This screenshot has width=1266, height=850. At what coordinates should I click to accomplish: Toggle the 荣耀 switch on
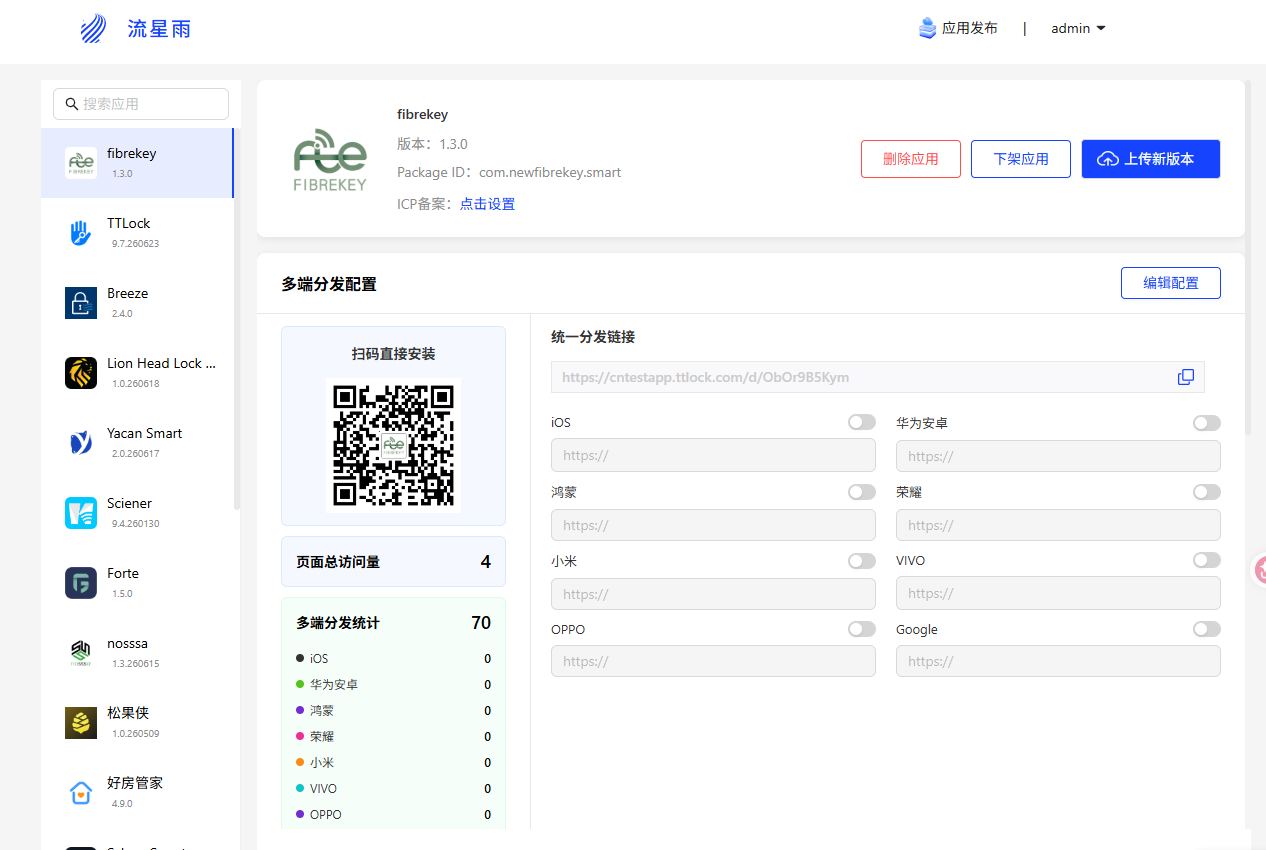[1207, 492]
